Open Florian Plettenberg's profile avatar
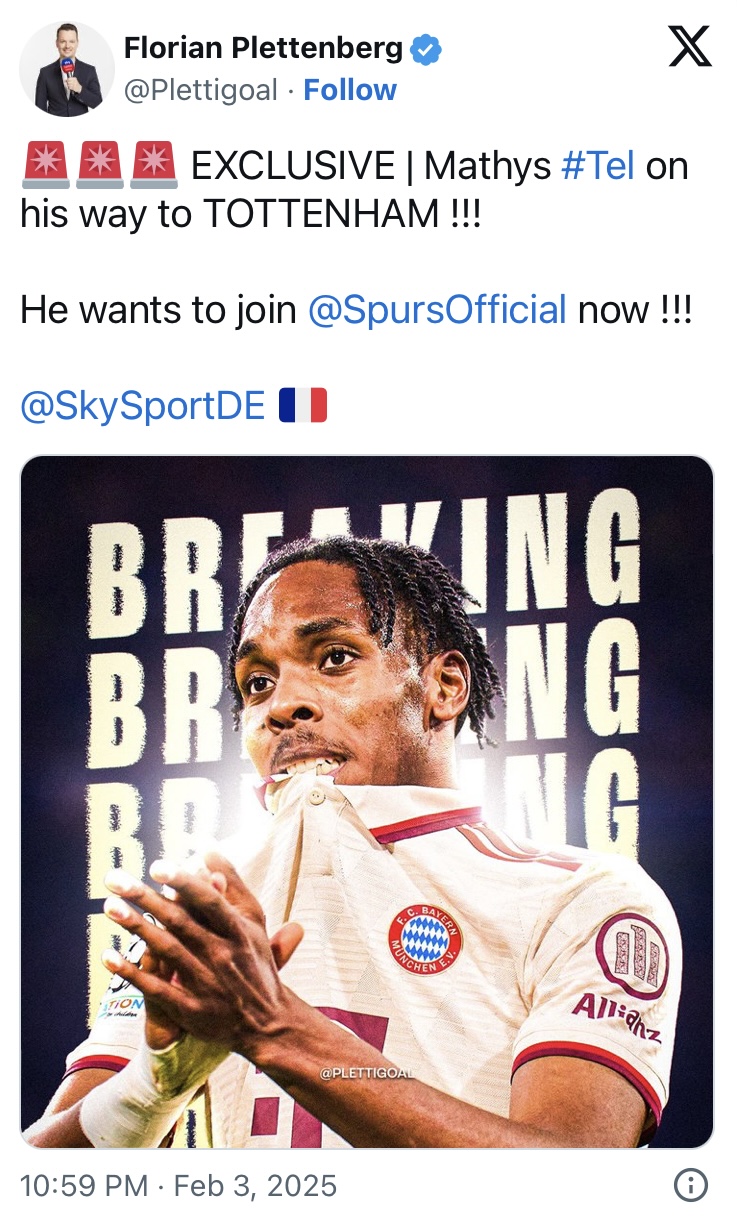Screen dimensions: 737x1216 click(67, 69)
